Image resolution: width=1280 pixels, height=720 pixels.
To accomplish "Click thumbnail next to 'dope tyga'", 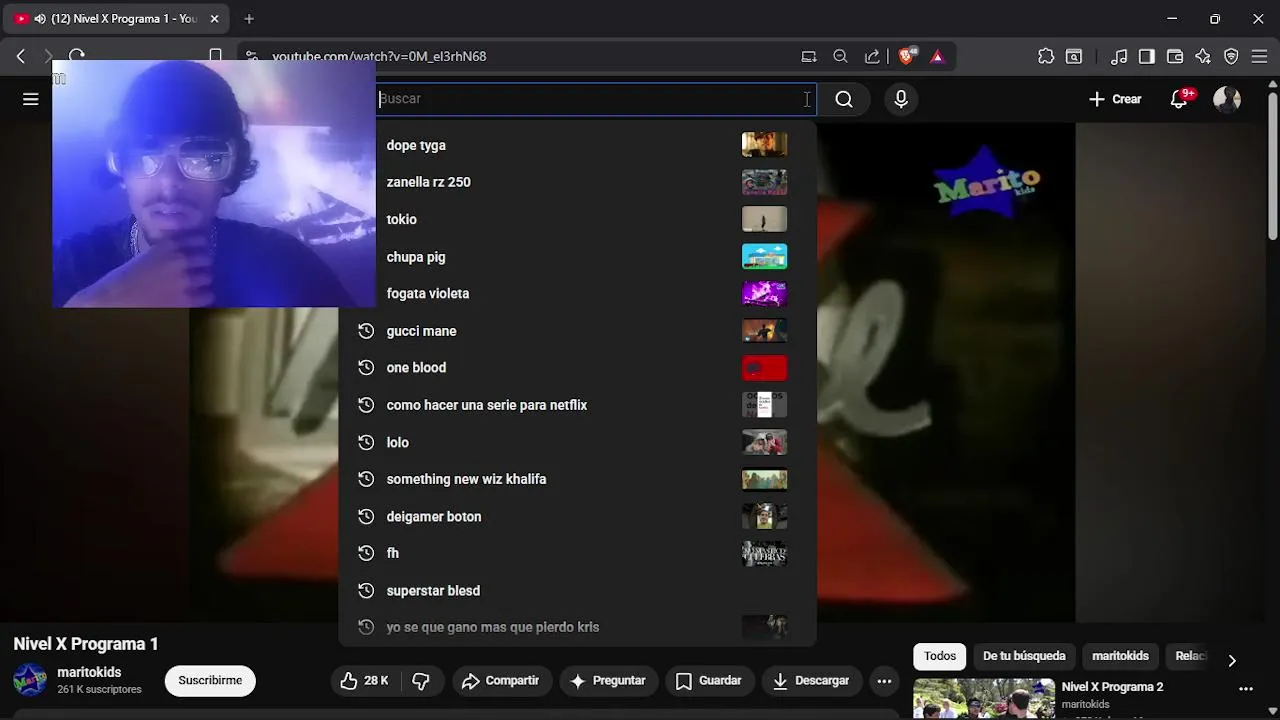I will (x=764, y=145).
